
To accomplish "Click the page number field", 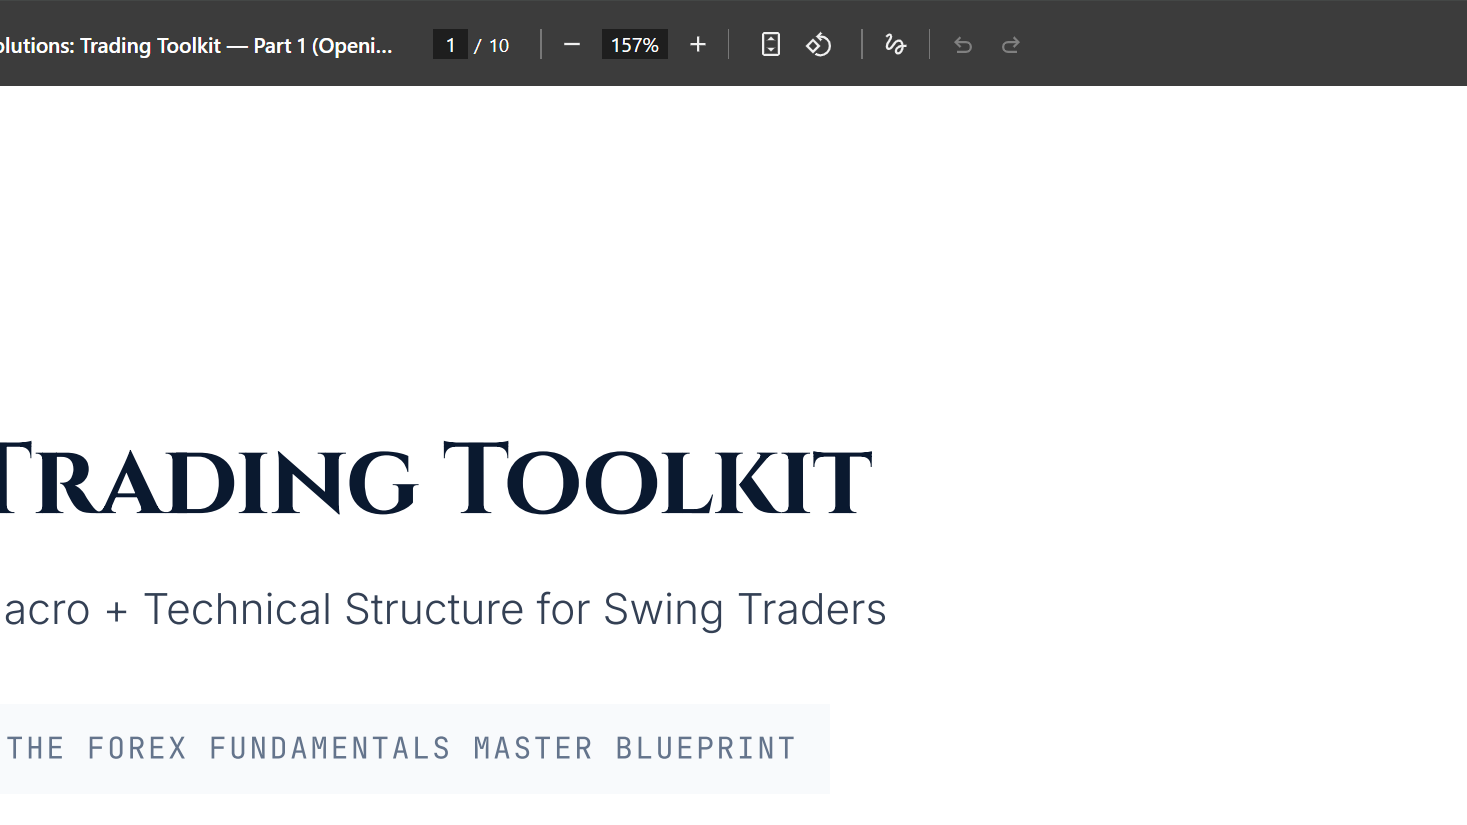I will coord(450,45).
